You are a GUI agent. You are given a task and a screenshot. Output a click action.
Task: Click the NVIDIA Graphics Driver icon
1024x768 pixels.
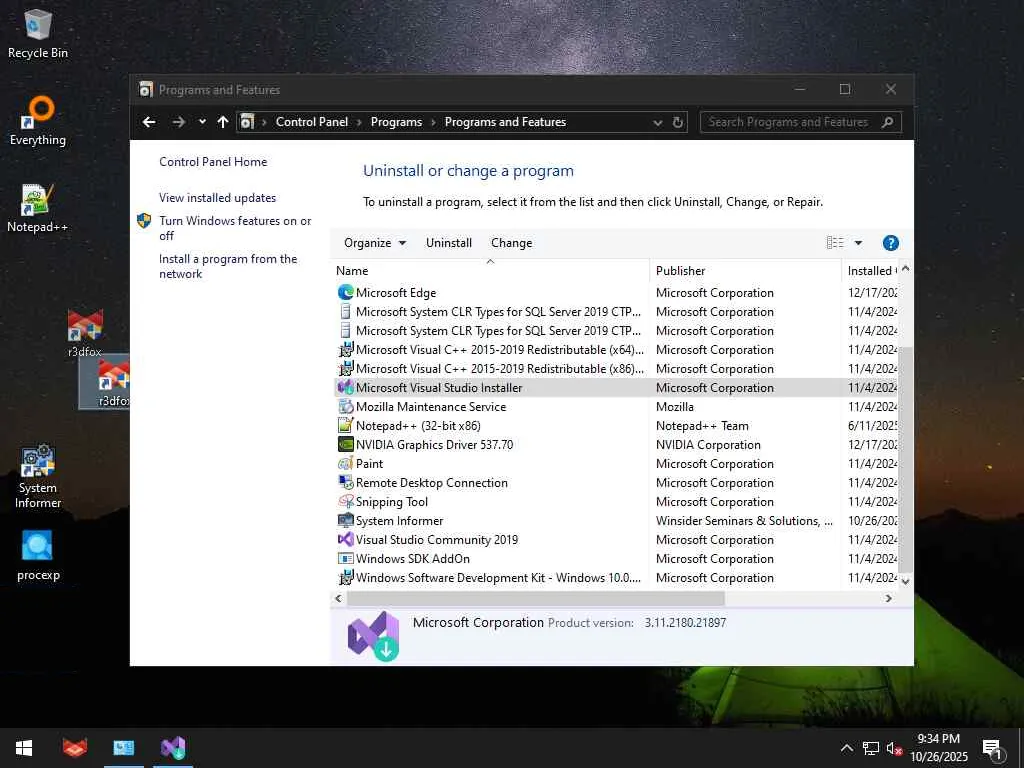tap(345, 444)
